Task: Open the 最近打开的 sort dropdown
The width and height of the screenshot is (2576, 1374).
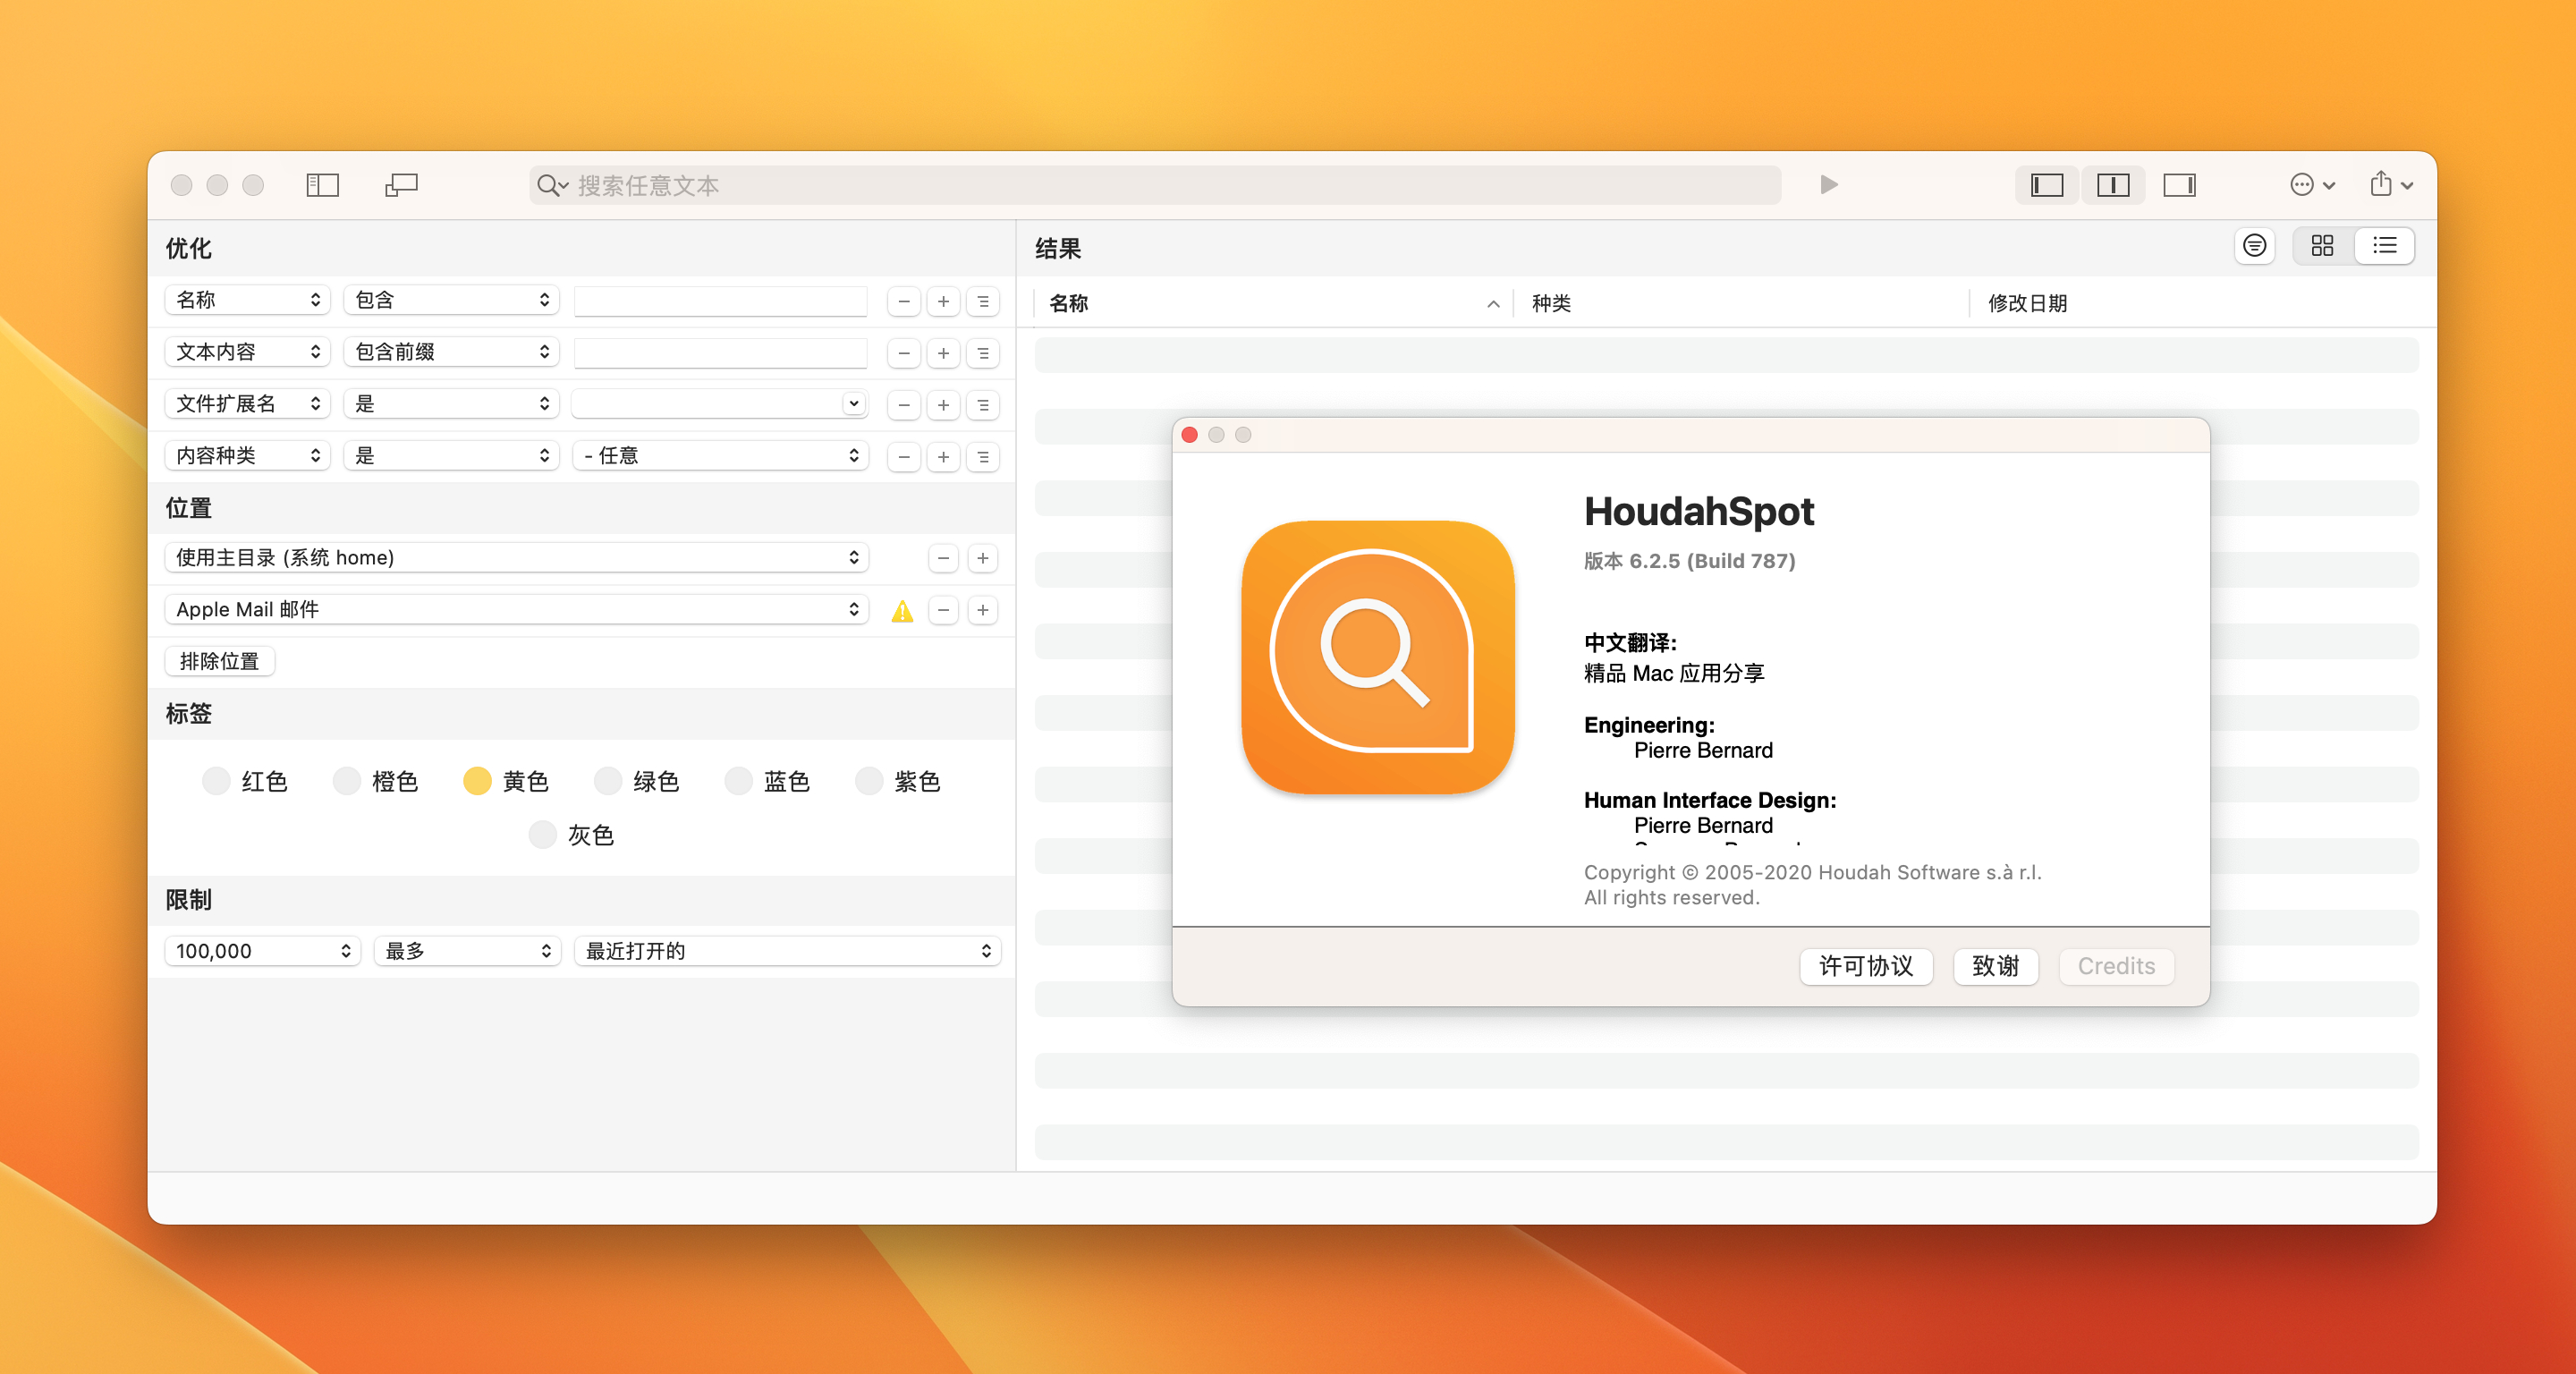Action: coord(788,951)
